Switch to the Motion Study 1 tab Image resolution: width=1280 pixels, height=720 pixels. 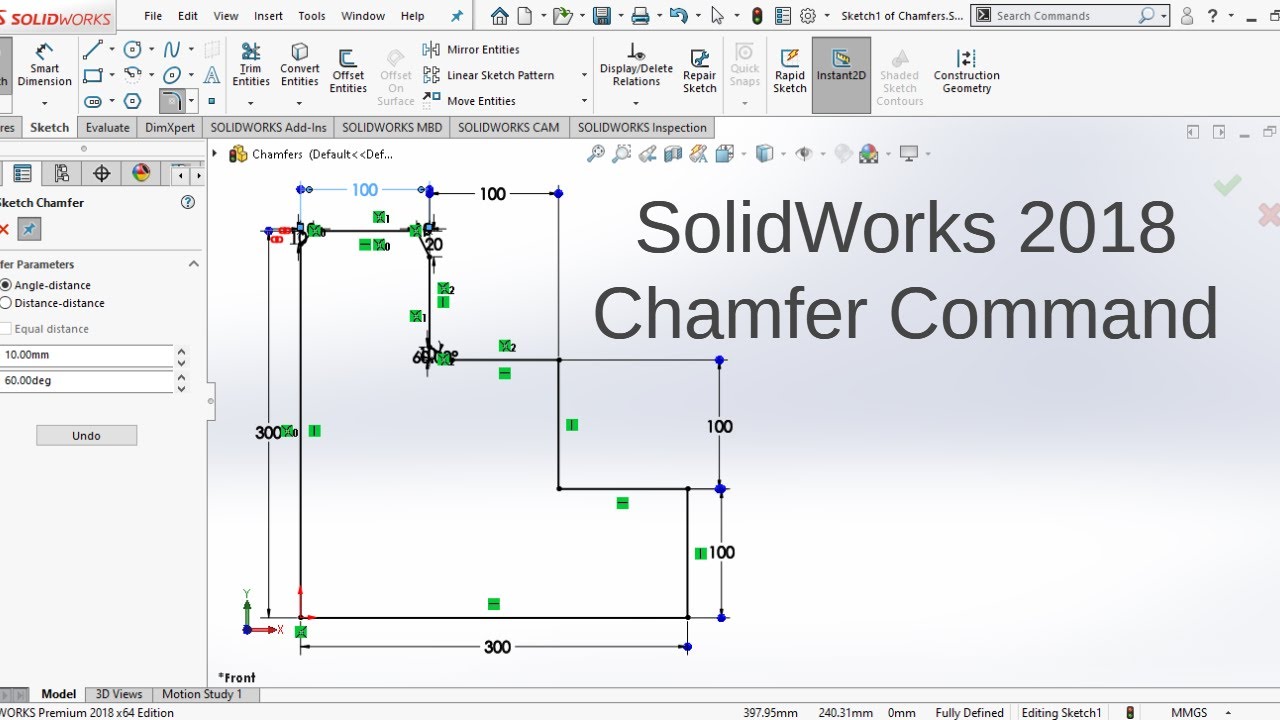pyautogui.click(x=202, y=694)
